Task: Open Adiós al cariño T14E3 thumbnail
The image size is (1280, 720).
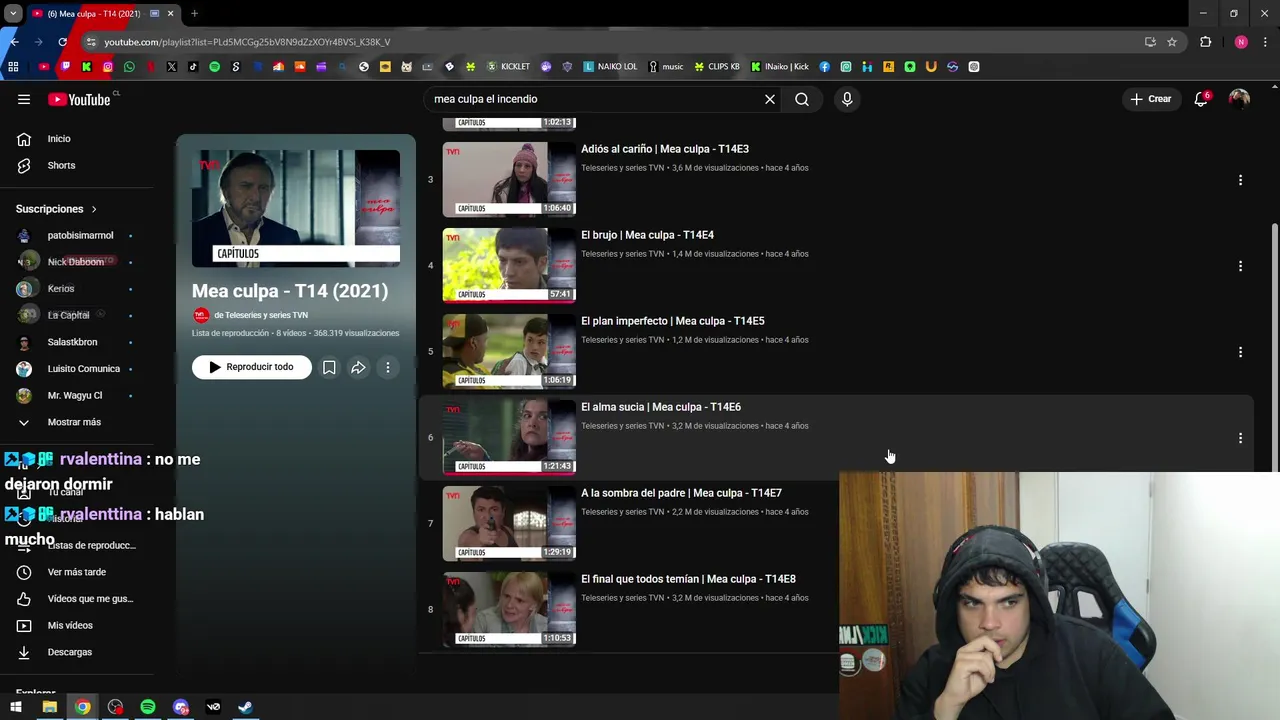Action: (509, 179)
